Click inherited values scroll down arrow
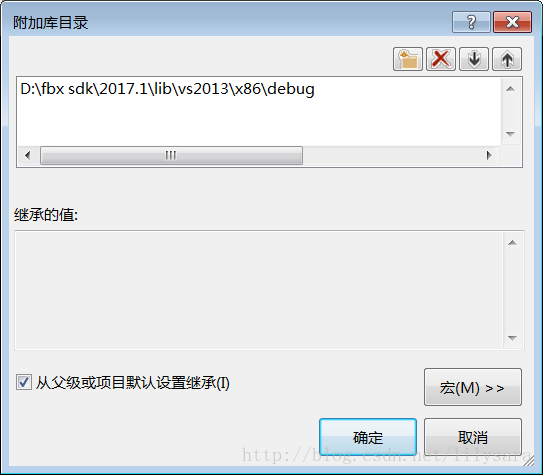This screenshot has width=543, height=475. pyautogui.click(x=512, y=338)
